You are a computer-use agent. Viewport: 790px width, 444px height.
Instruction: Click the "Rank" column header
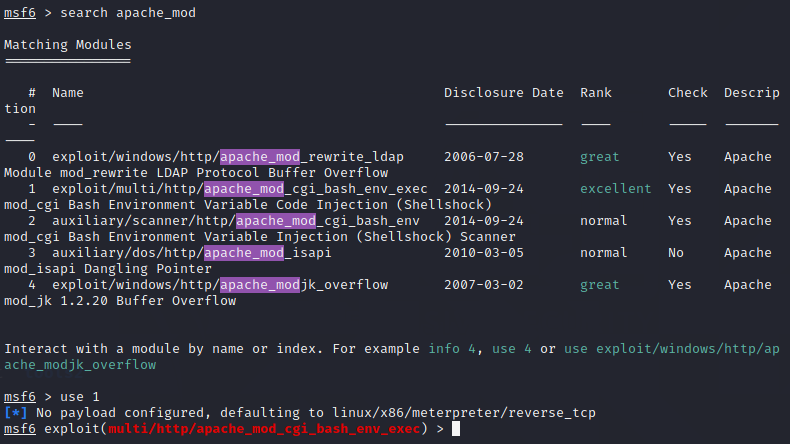pos(596,93)
